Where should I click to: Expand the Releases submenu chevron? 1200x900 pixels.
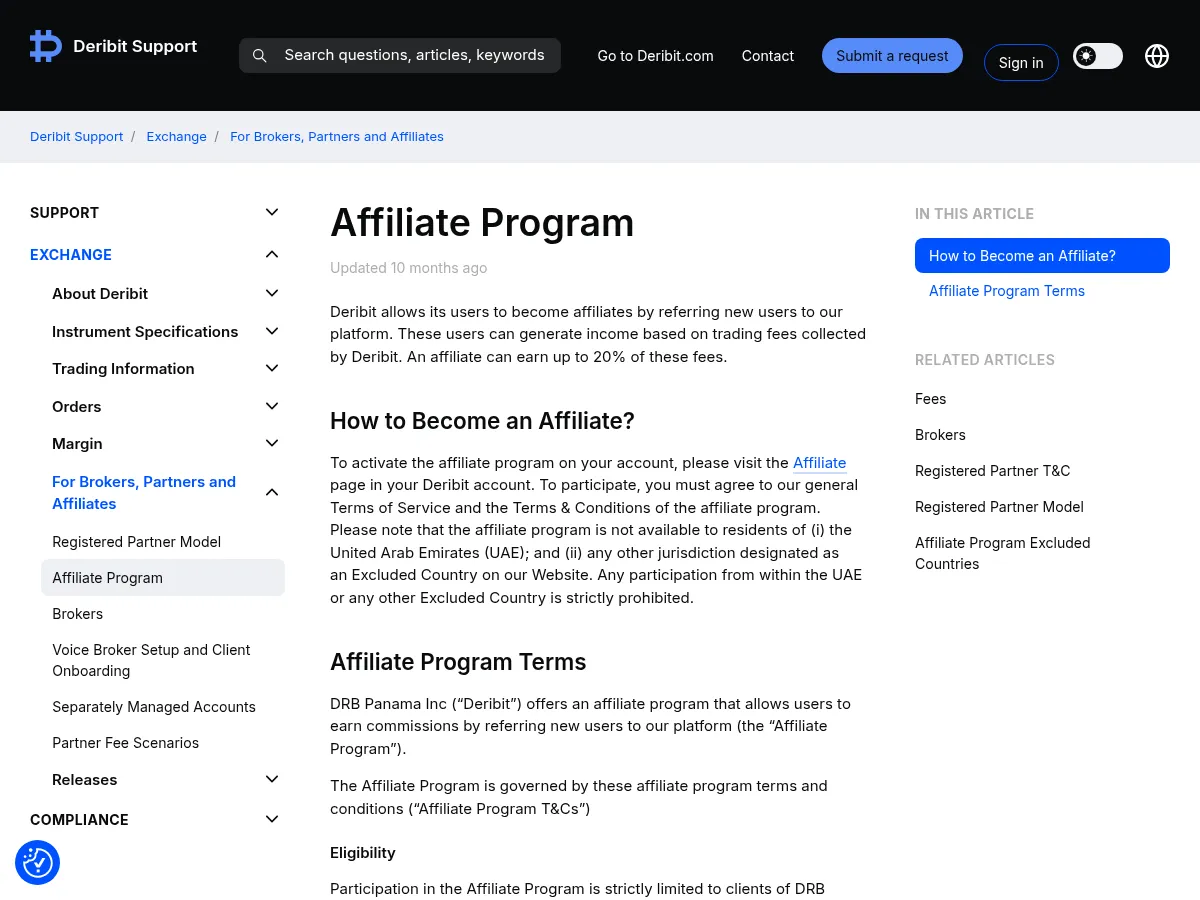272,779
